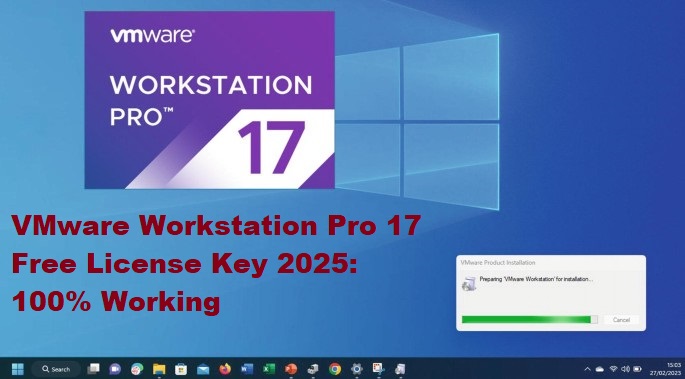Click the OneDrive cloud tray icon

[x=600, y=369]
